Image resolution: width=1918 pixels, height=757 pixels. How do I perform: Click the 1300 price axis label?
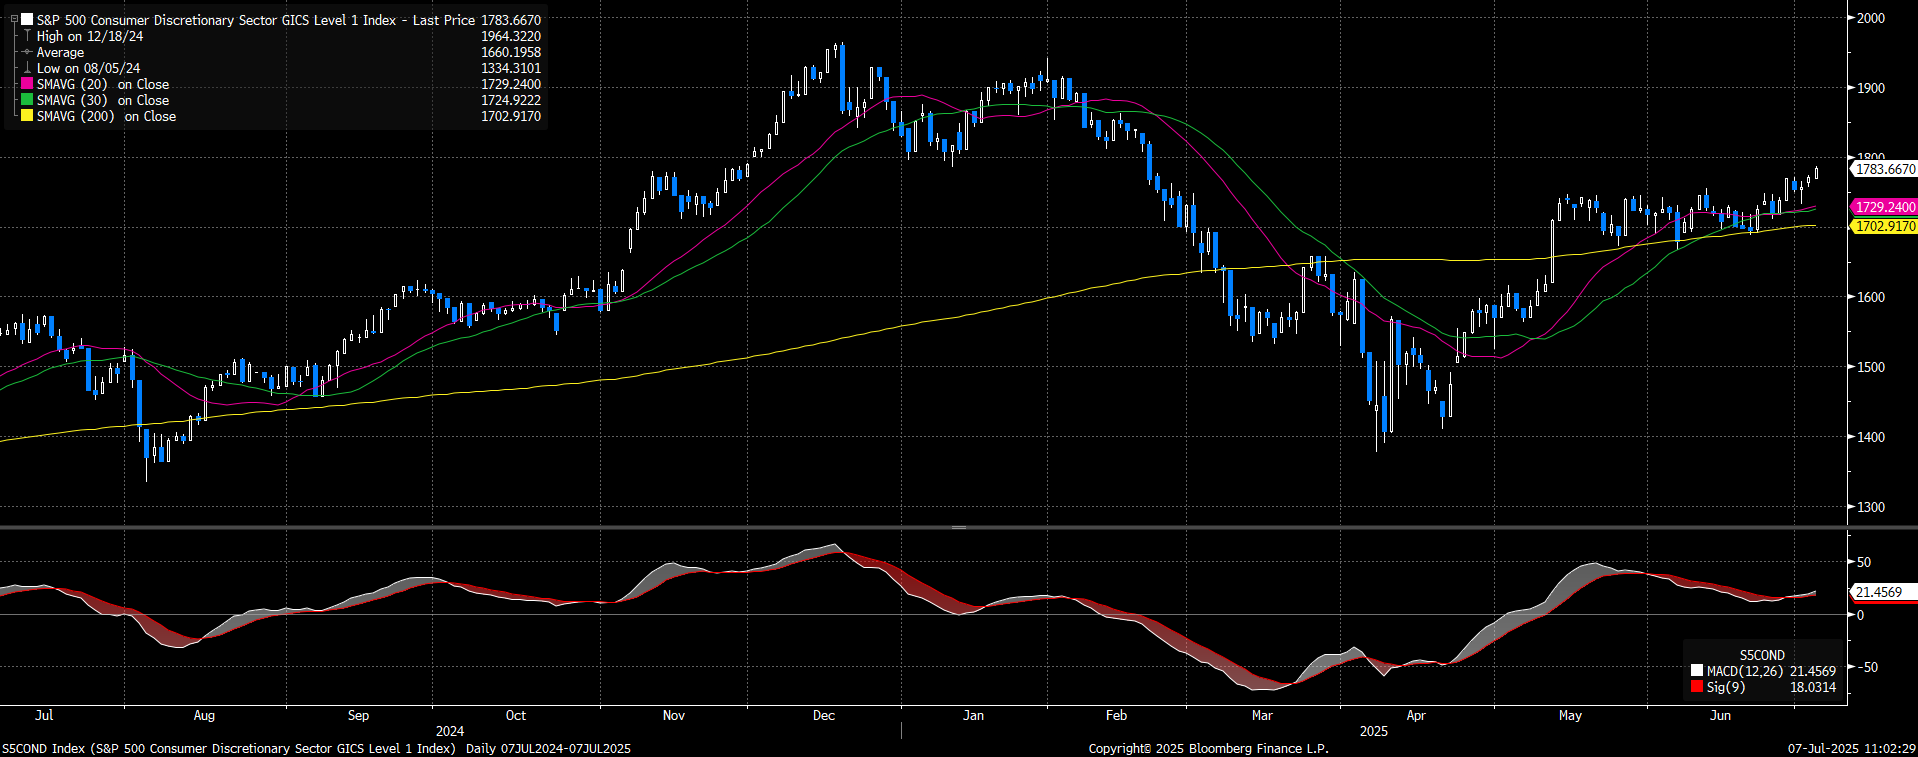tap(1871, 507)
